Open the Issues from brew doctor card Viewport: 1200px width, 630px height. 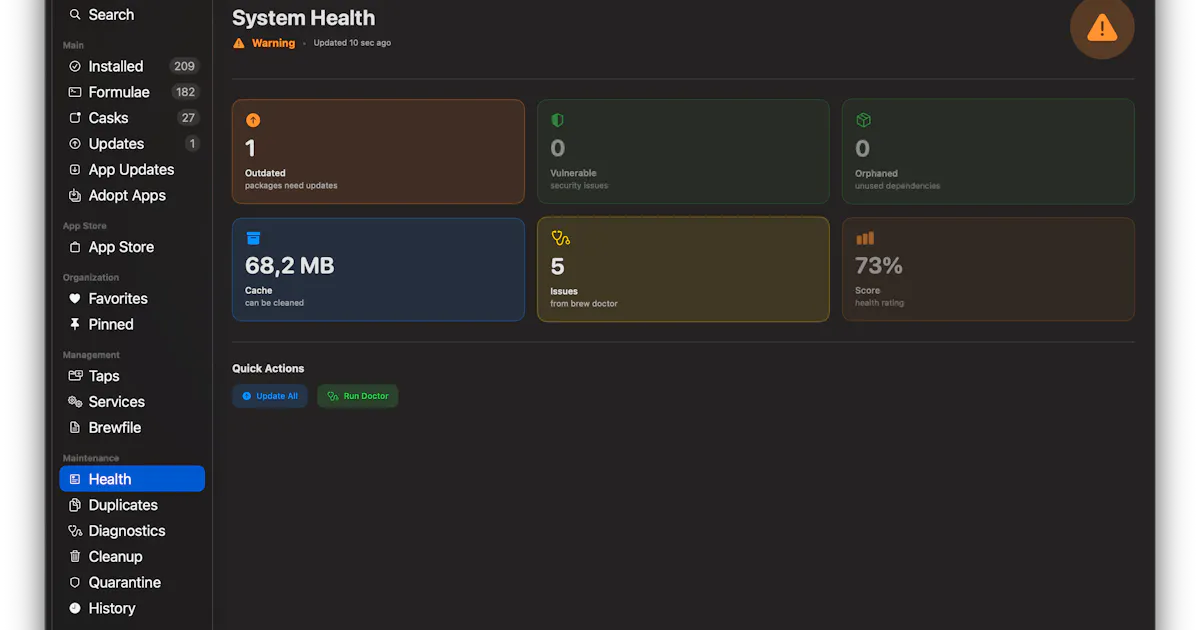683,269
